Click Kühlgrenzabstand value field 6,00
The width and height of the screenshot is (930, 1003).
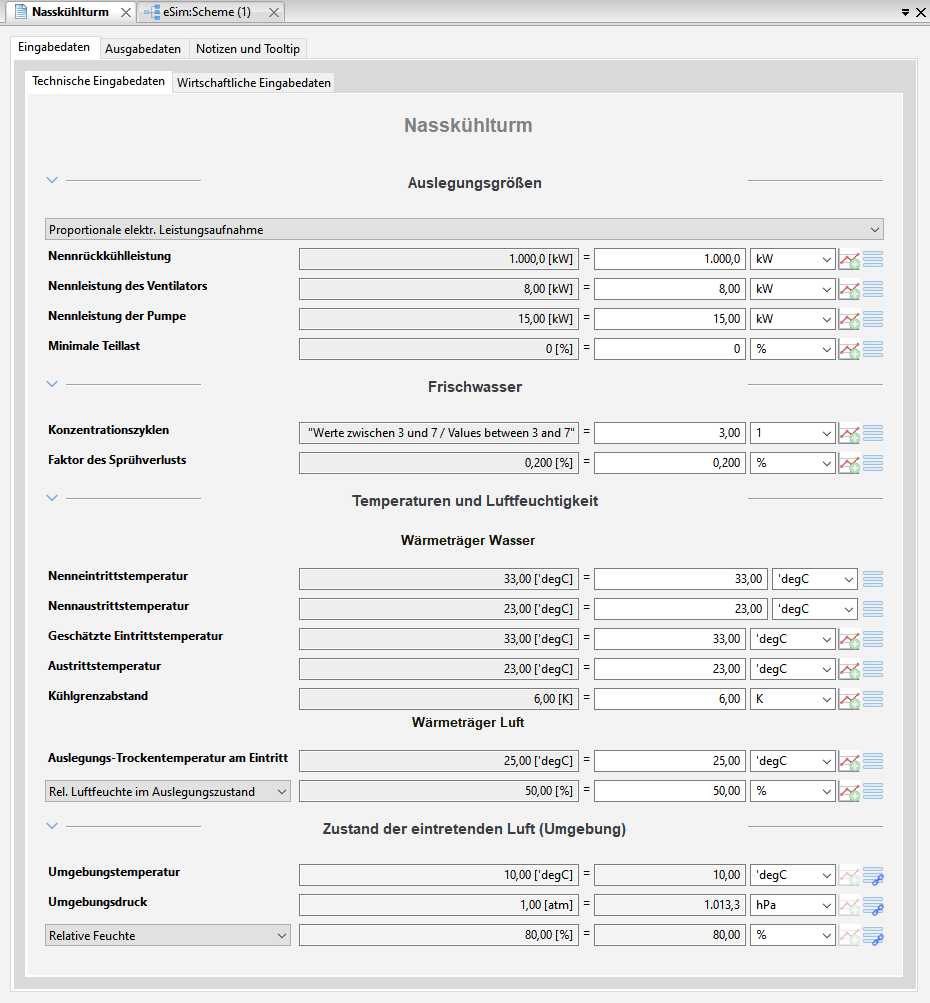[670, 699]
